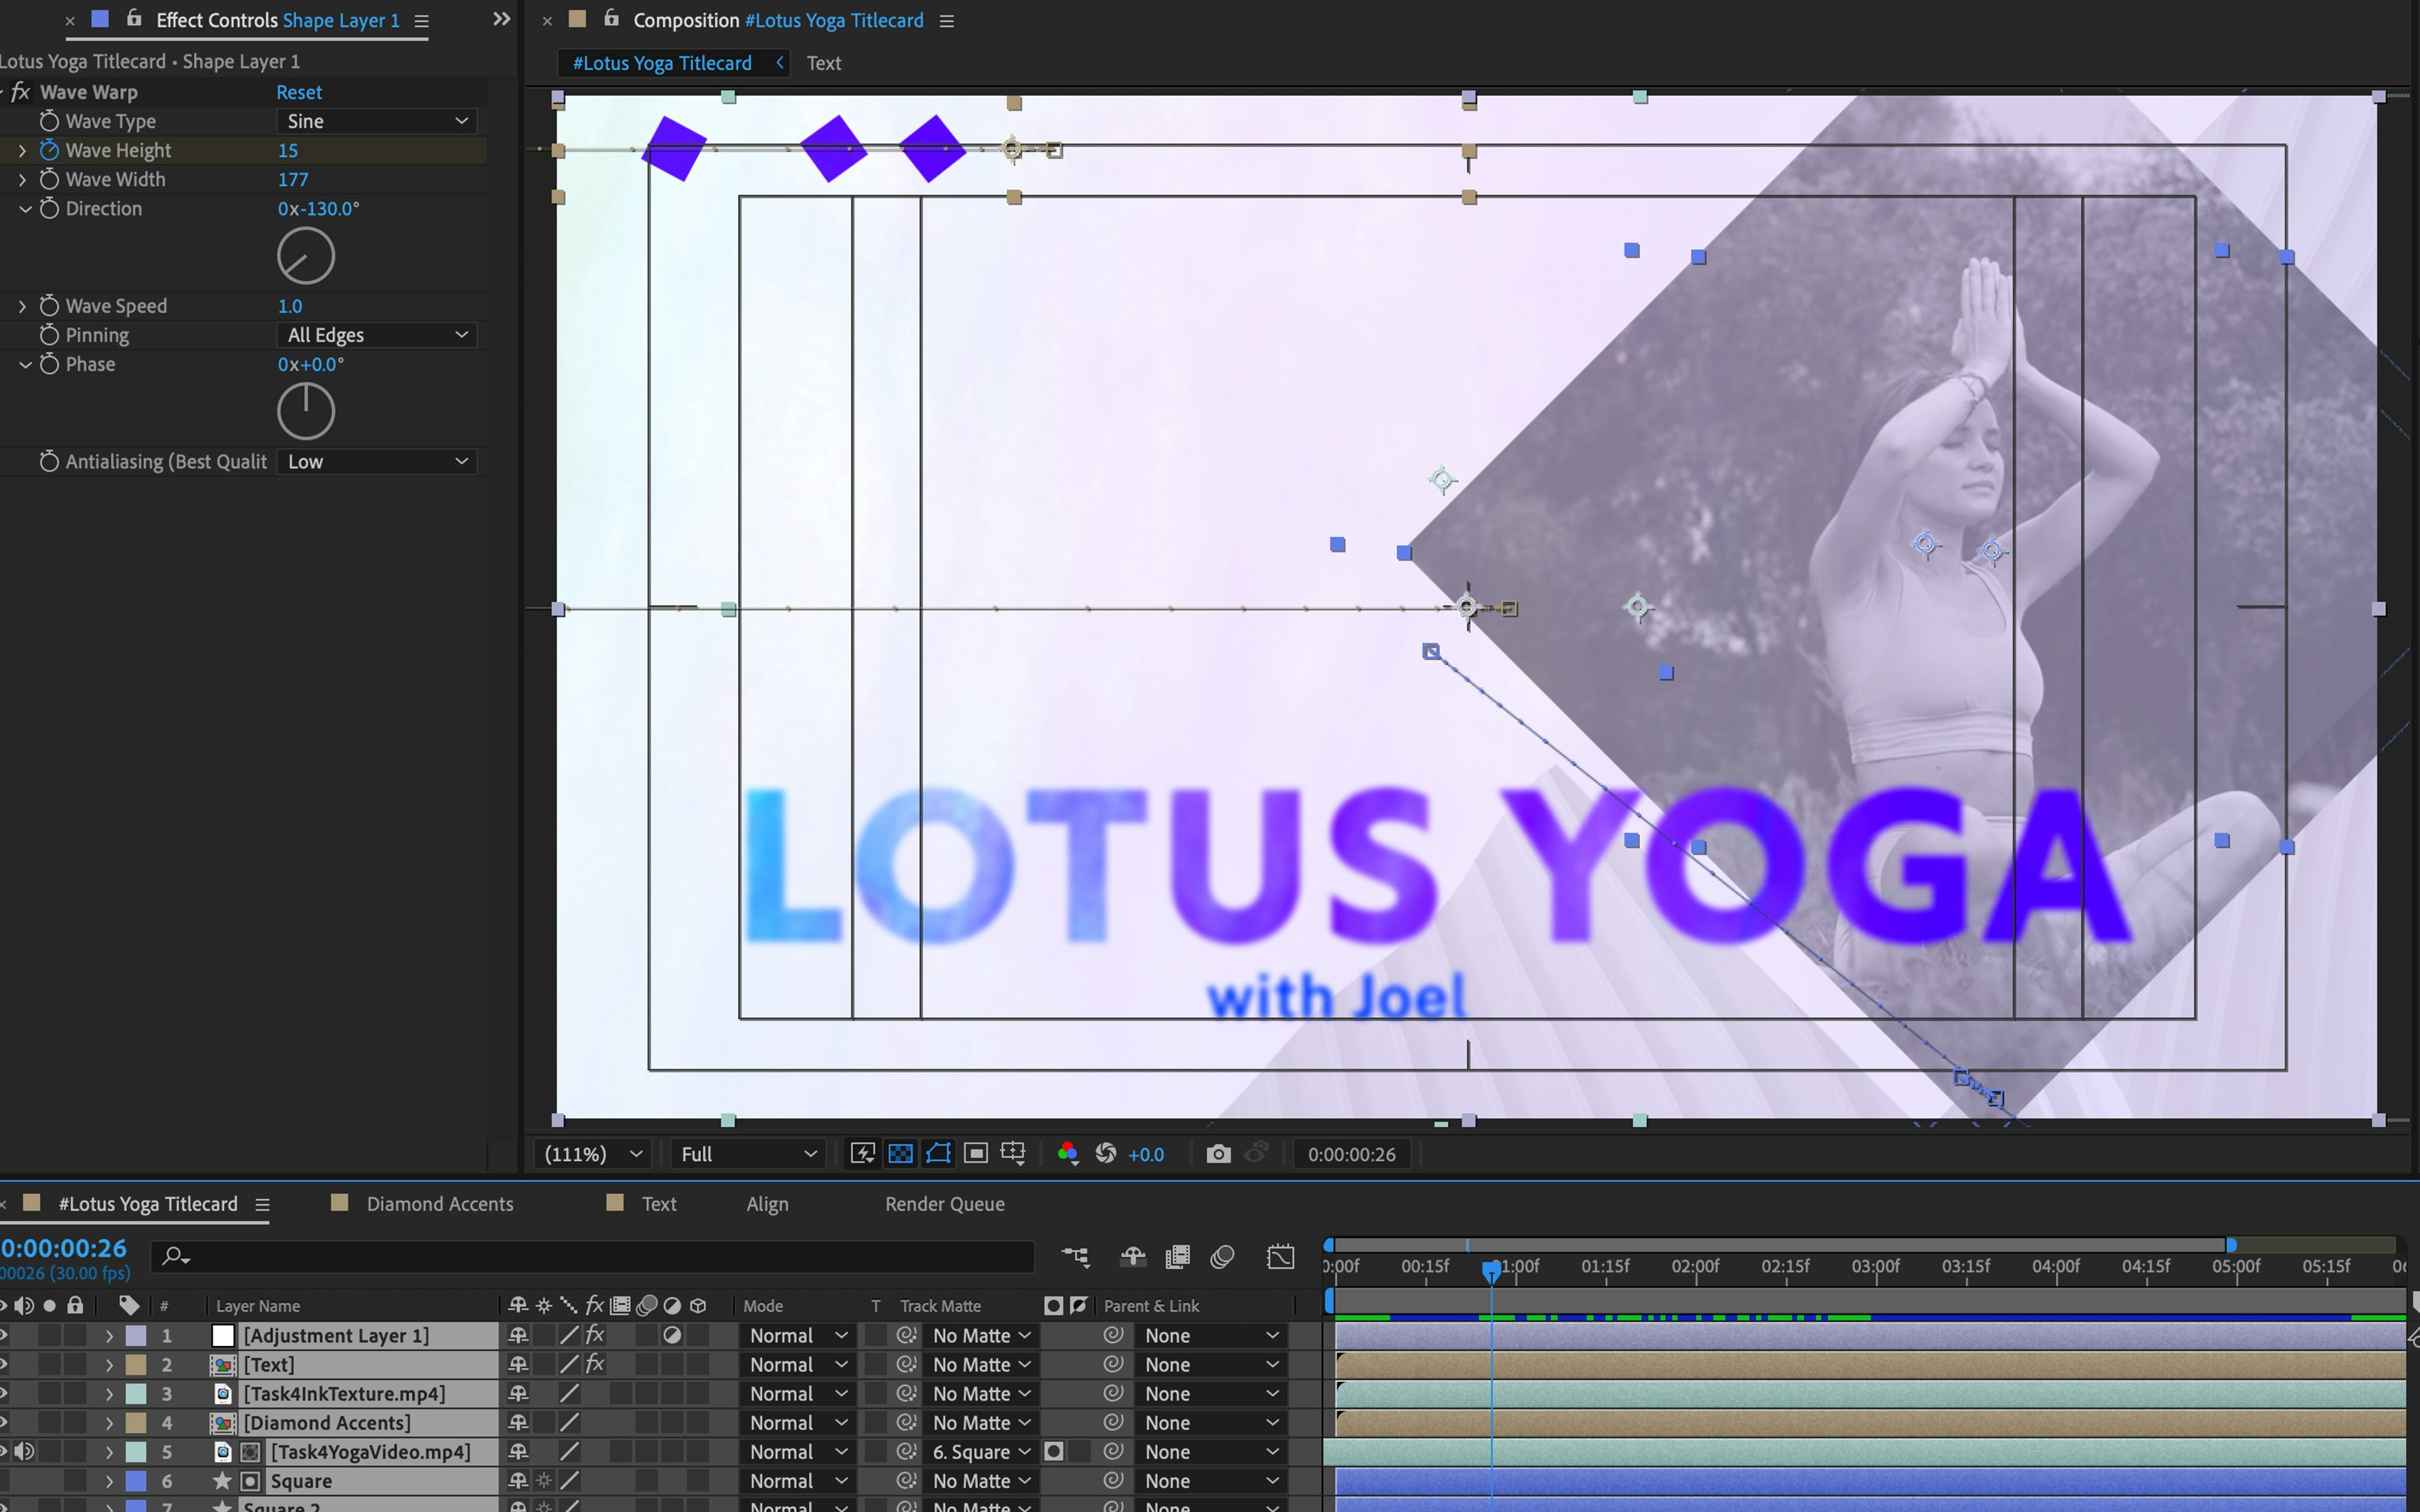Toggle the fx switch on the Text layer
This screenshot has width=2420, height=1512.
pyautogui.click(x=595, y=1364)
